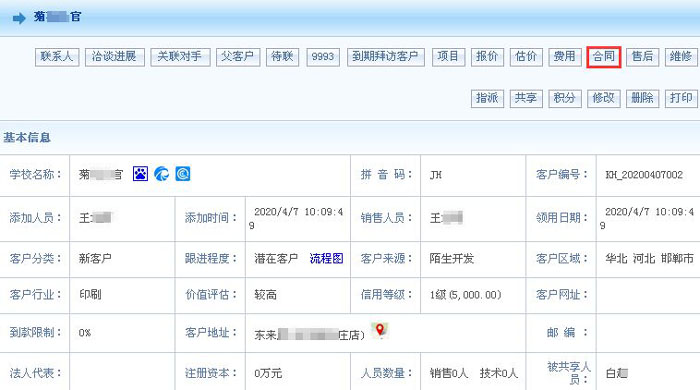Open the 父客户 button
Image resolution: width=700 pixels, height=390 pixels.
[x=238, y=57]
